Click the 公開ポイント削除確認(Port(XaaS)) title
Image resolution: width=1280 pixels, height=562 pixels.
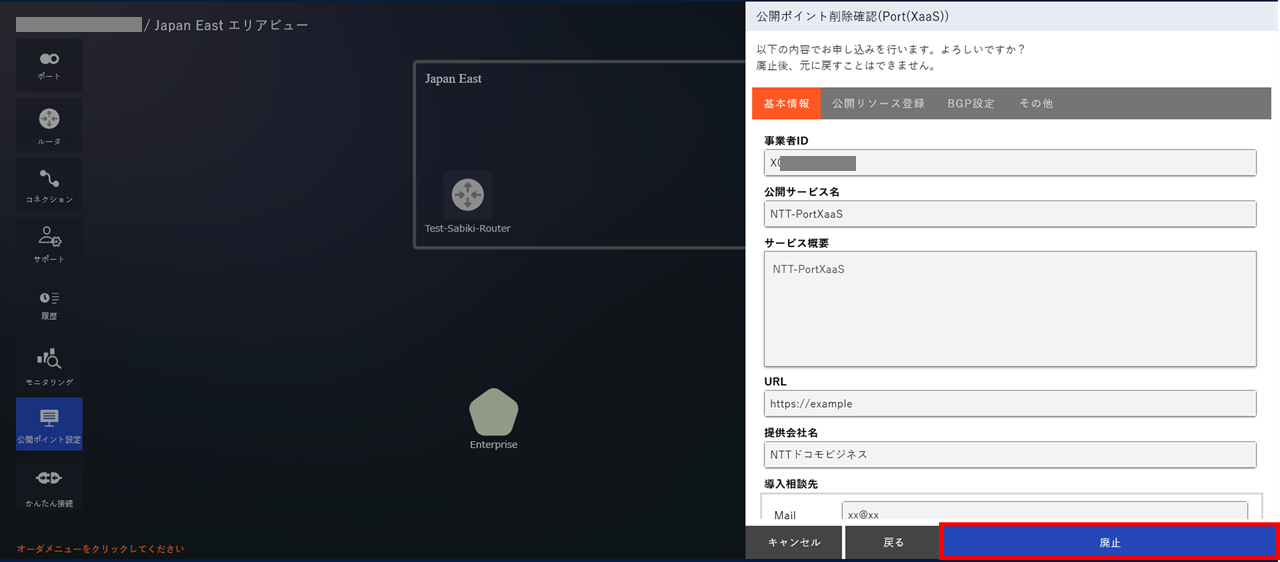(x=852, y=17)
